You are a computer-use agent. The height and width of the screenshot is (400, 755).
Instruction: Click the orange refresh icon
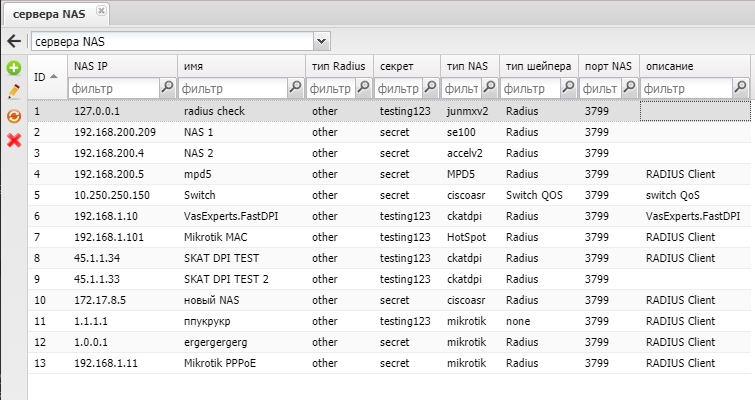point(14,116)
